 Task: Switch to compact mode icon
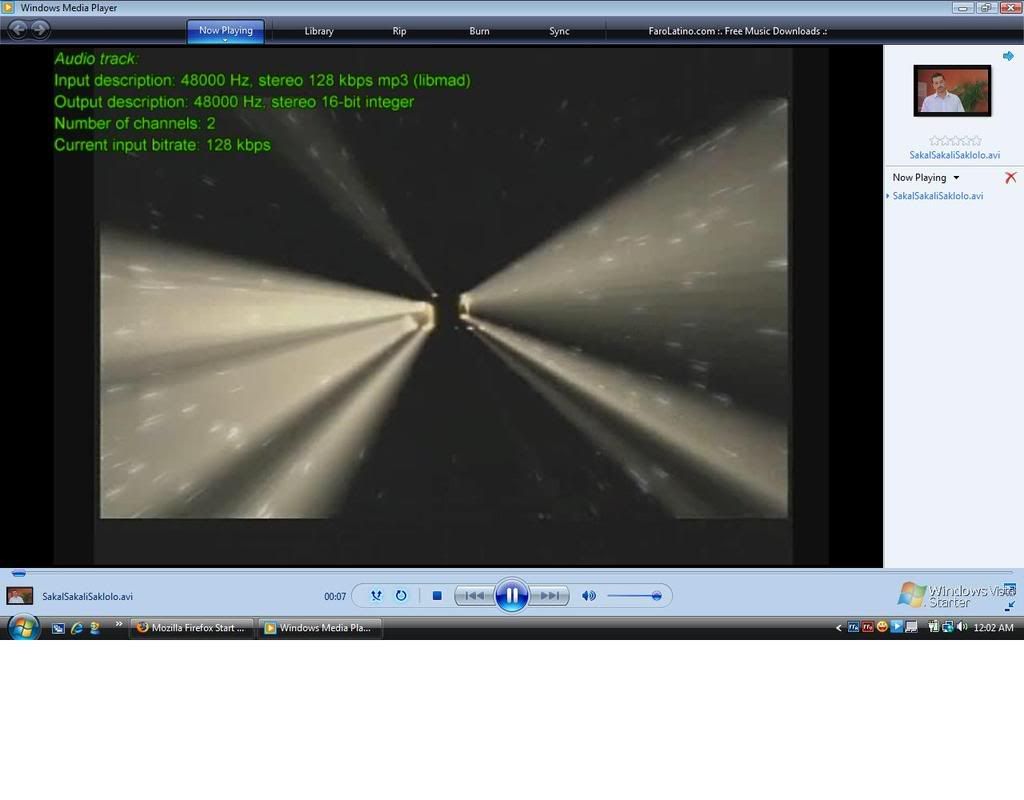point(1010,606)
